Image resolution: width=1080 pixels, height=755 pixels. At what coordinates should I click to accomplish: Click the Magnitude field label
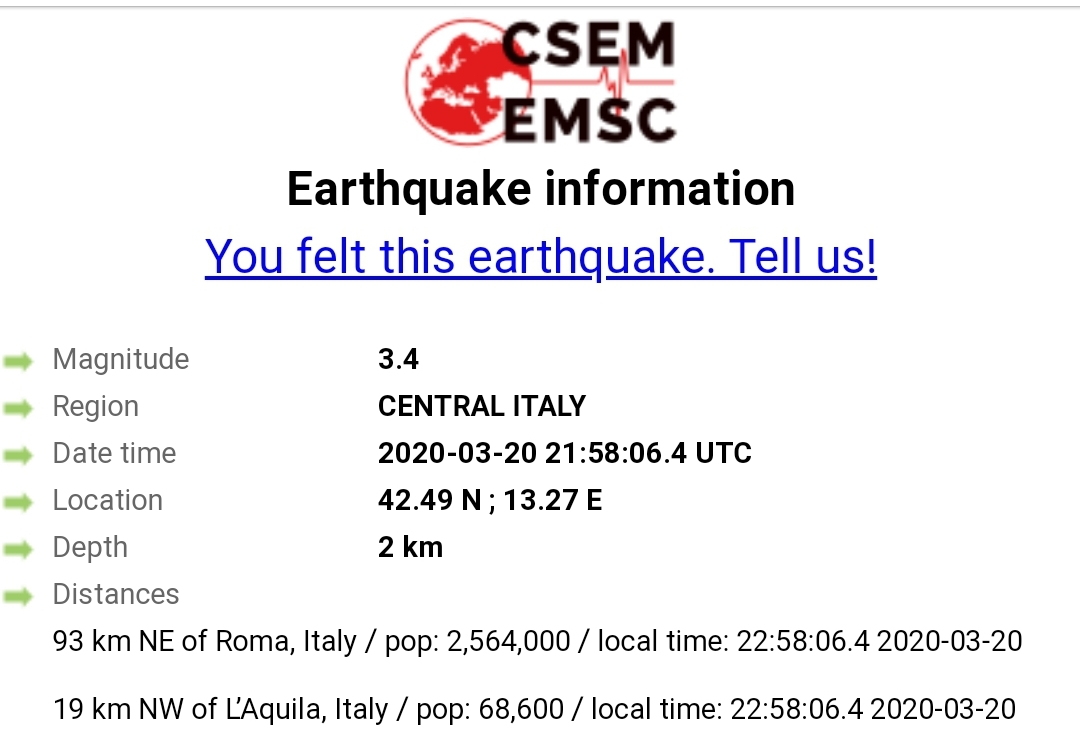[x=120, y=359]
